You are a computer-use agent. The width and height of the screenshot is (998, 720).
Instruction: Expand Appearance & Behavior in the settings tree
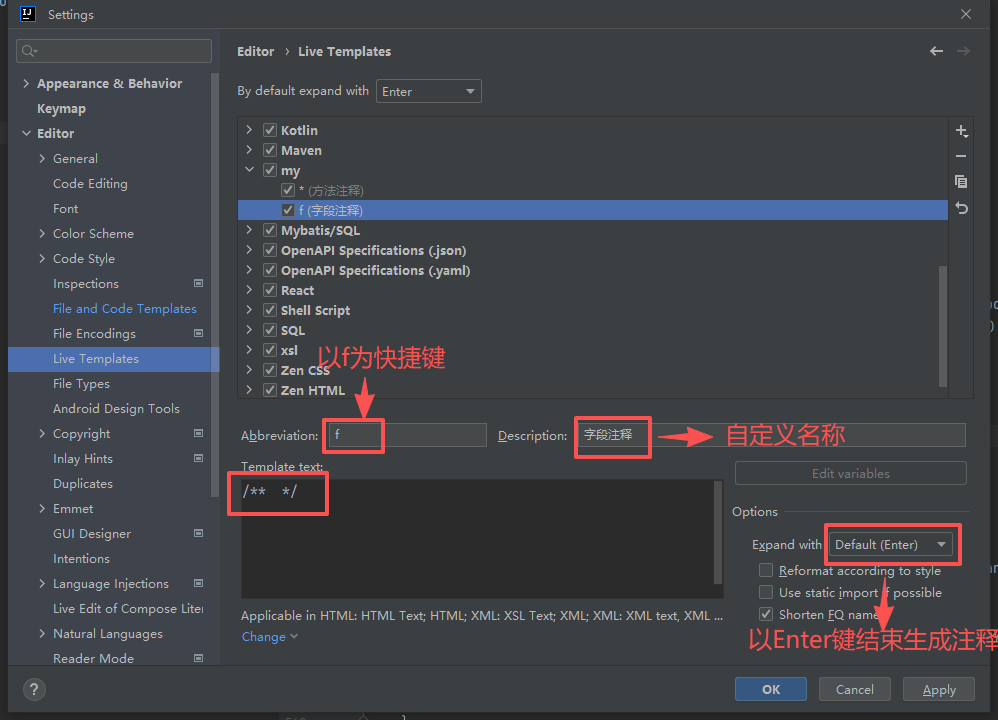tap(26, 83)
